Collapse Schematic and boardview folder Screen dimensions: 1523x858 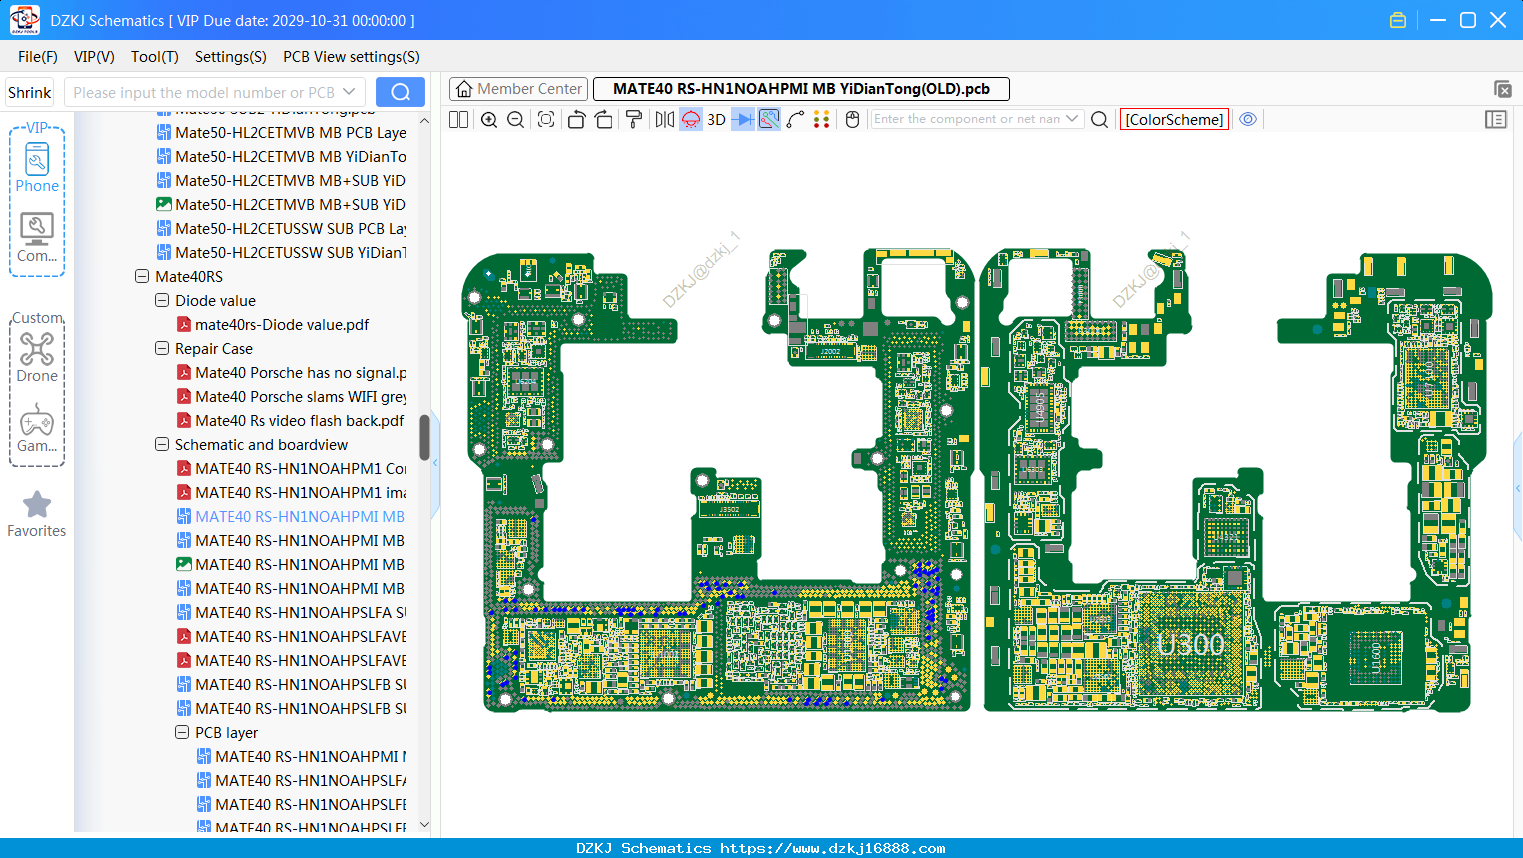162,444
